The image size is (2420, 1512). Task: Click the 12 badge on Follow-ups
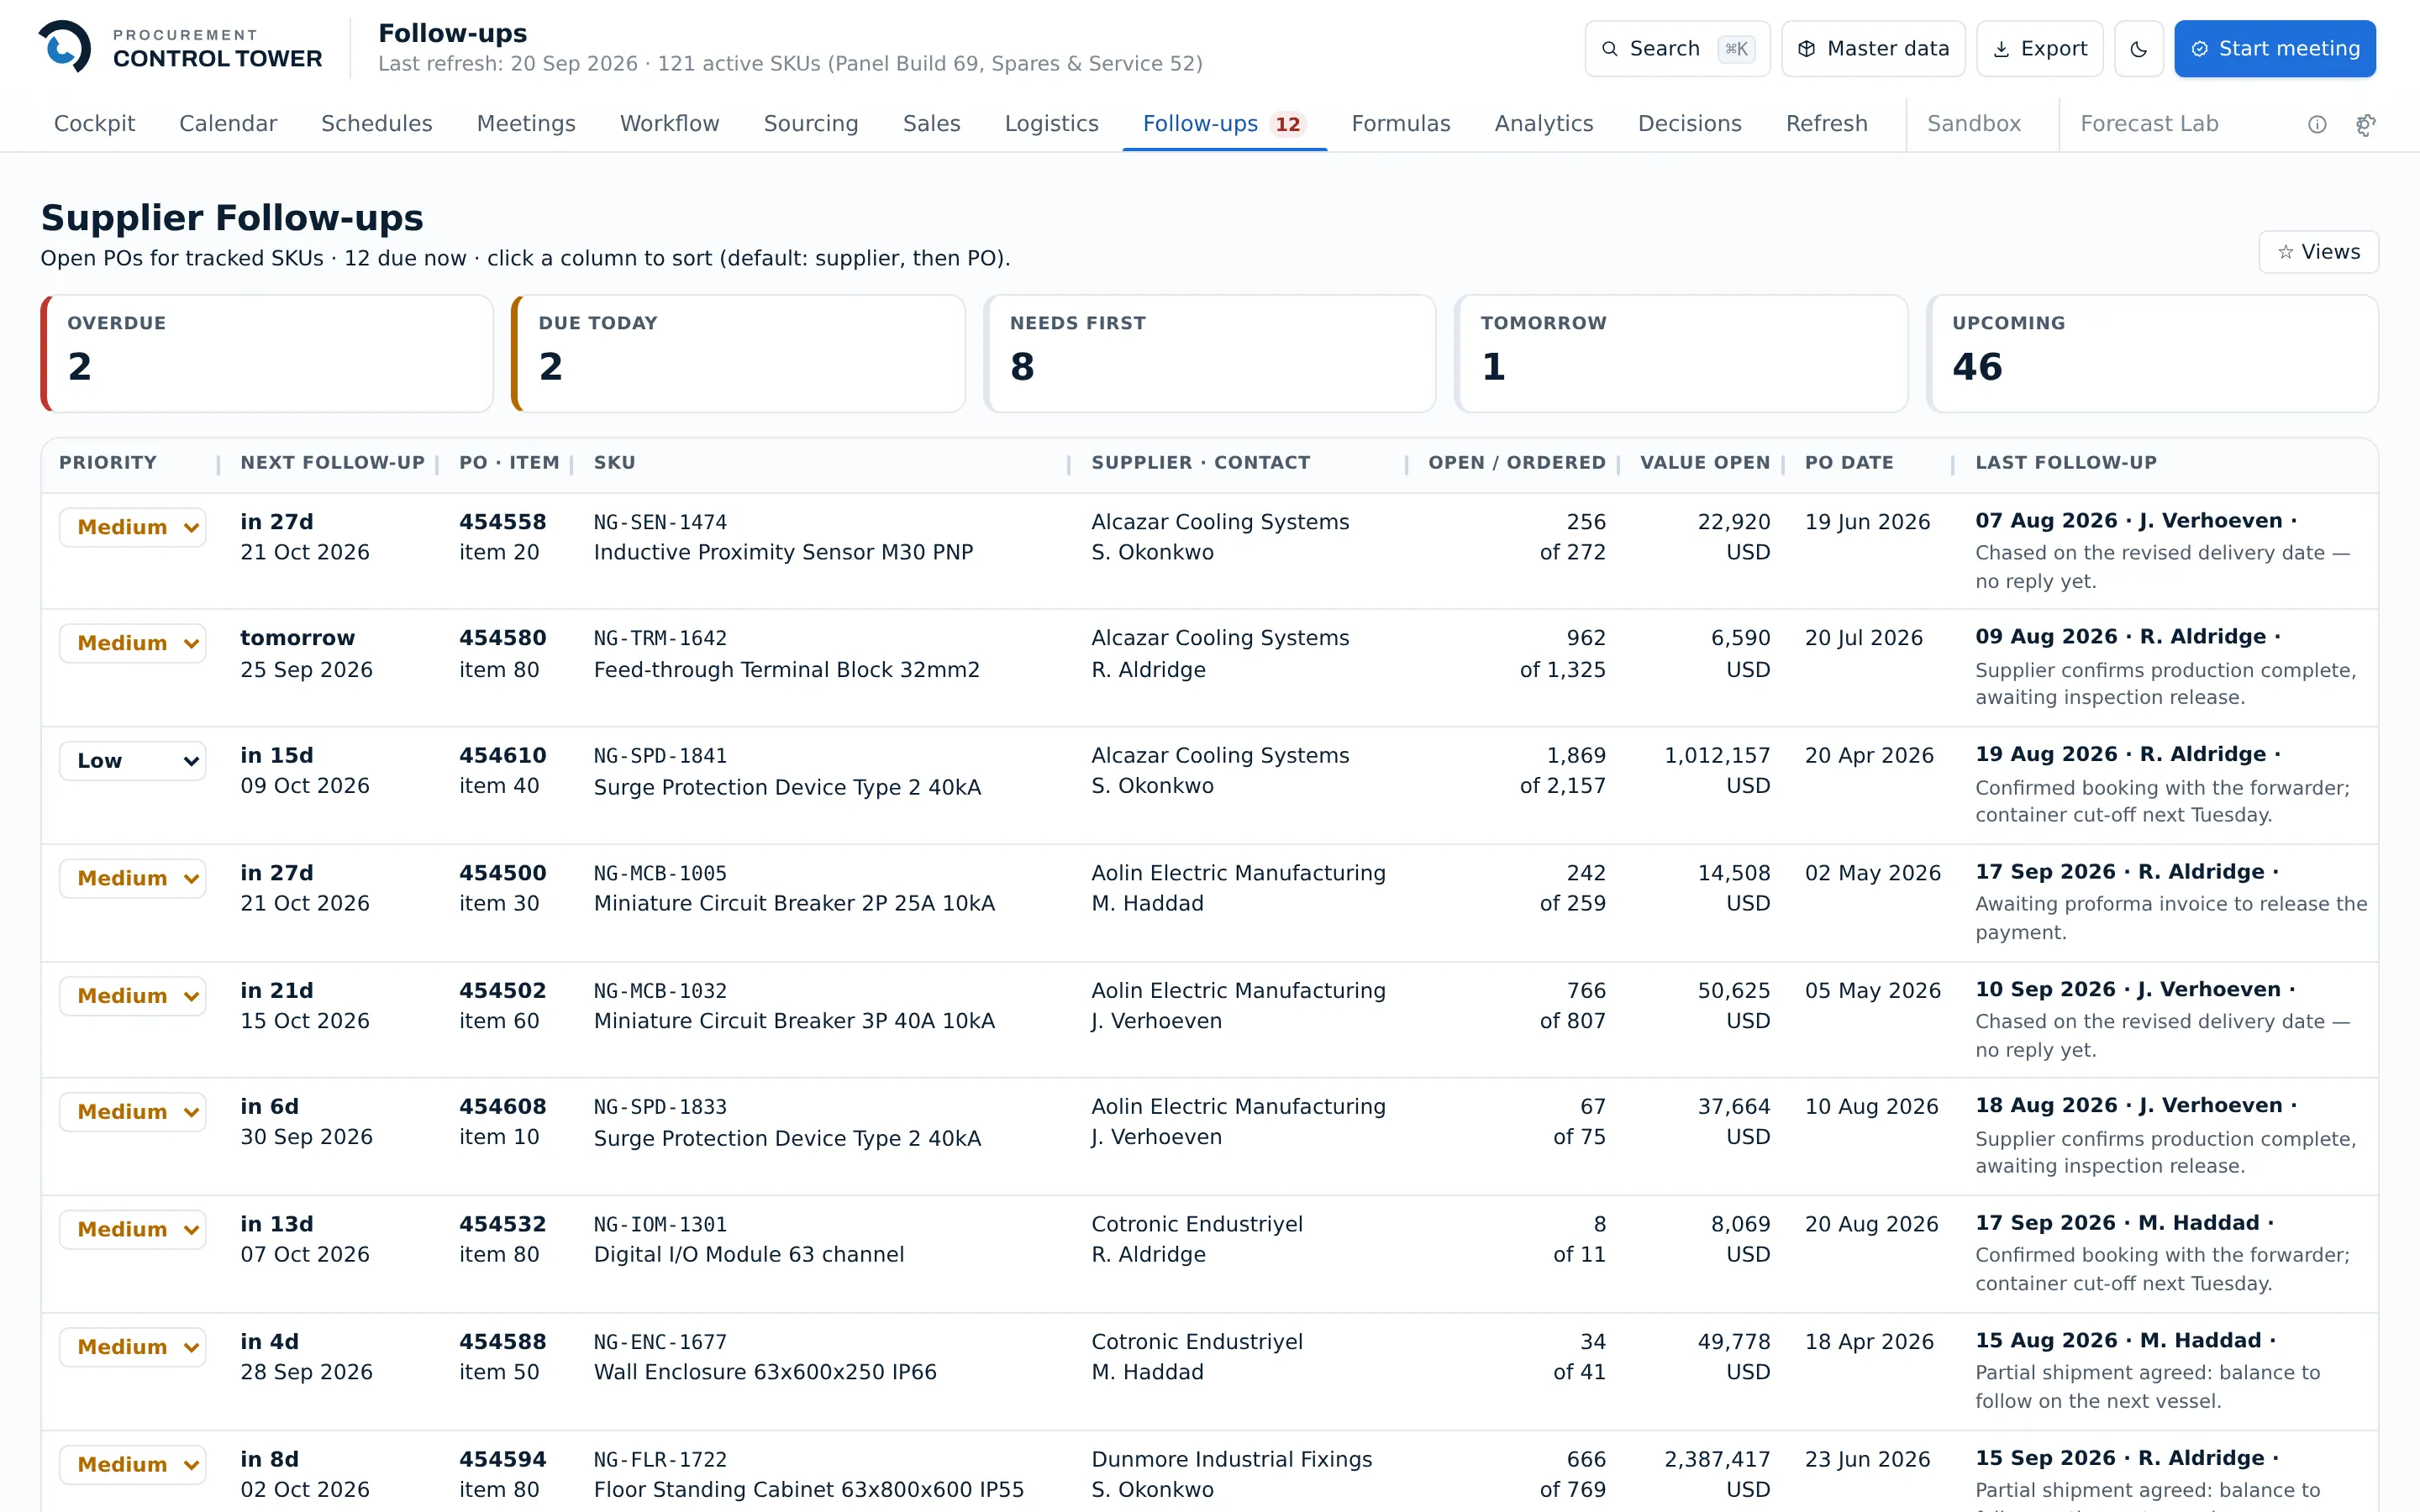(1287, 124)
